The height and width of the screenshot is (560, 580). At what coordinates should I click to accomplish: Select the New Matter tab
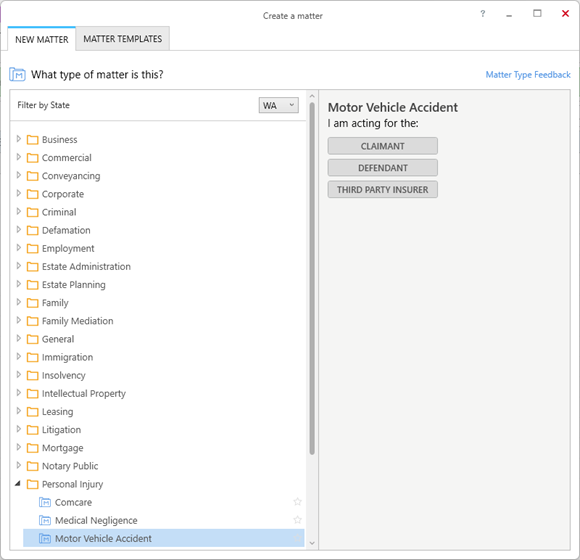[x=42, y=39]
